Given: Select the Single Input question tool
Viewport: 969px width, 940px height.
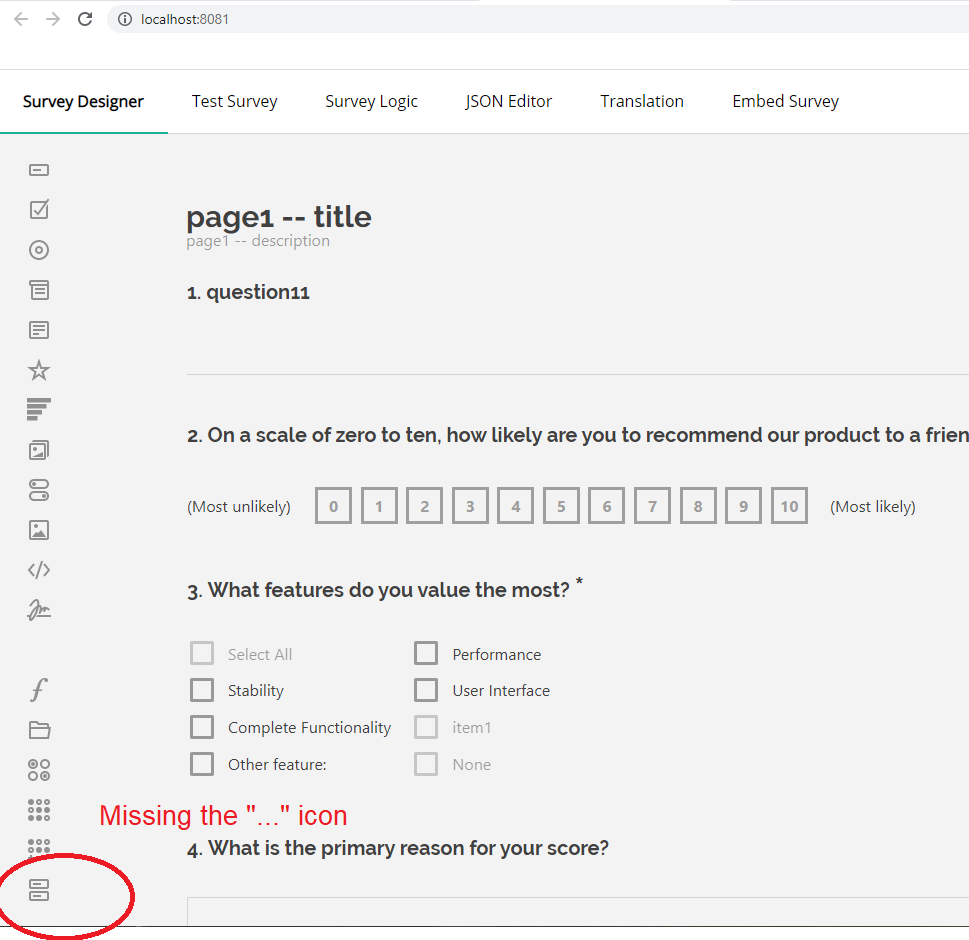Looking at the screenshot, I should 38,169.
